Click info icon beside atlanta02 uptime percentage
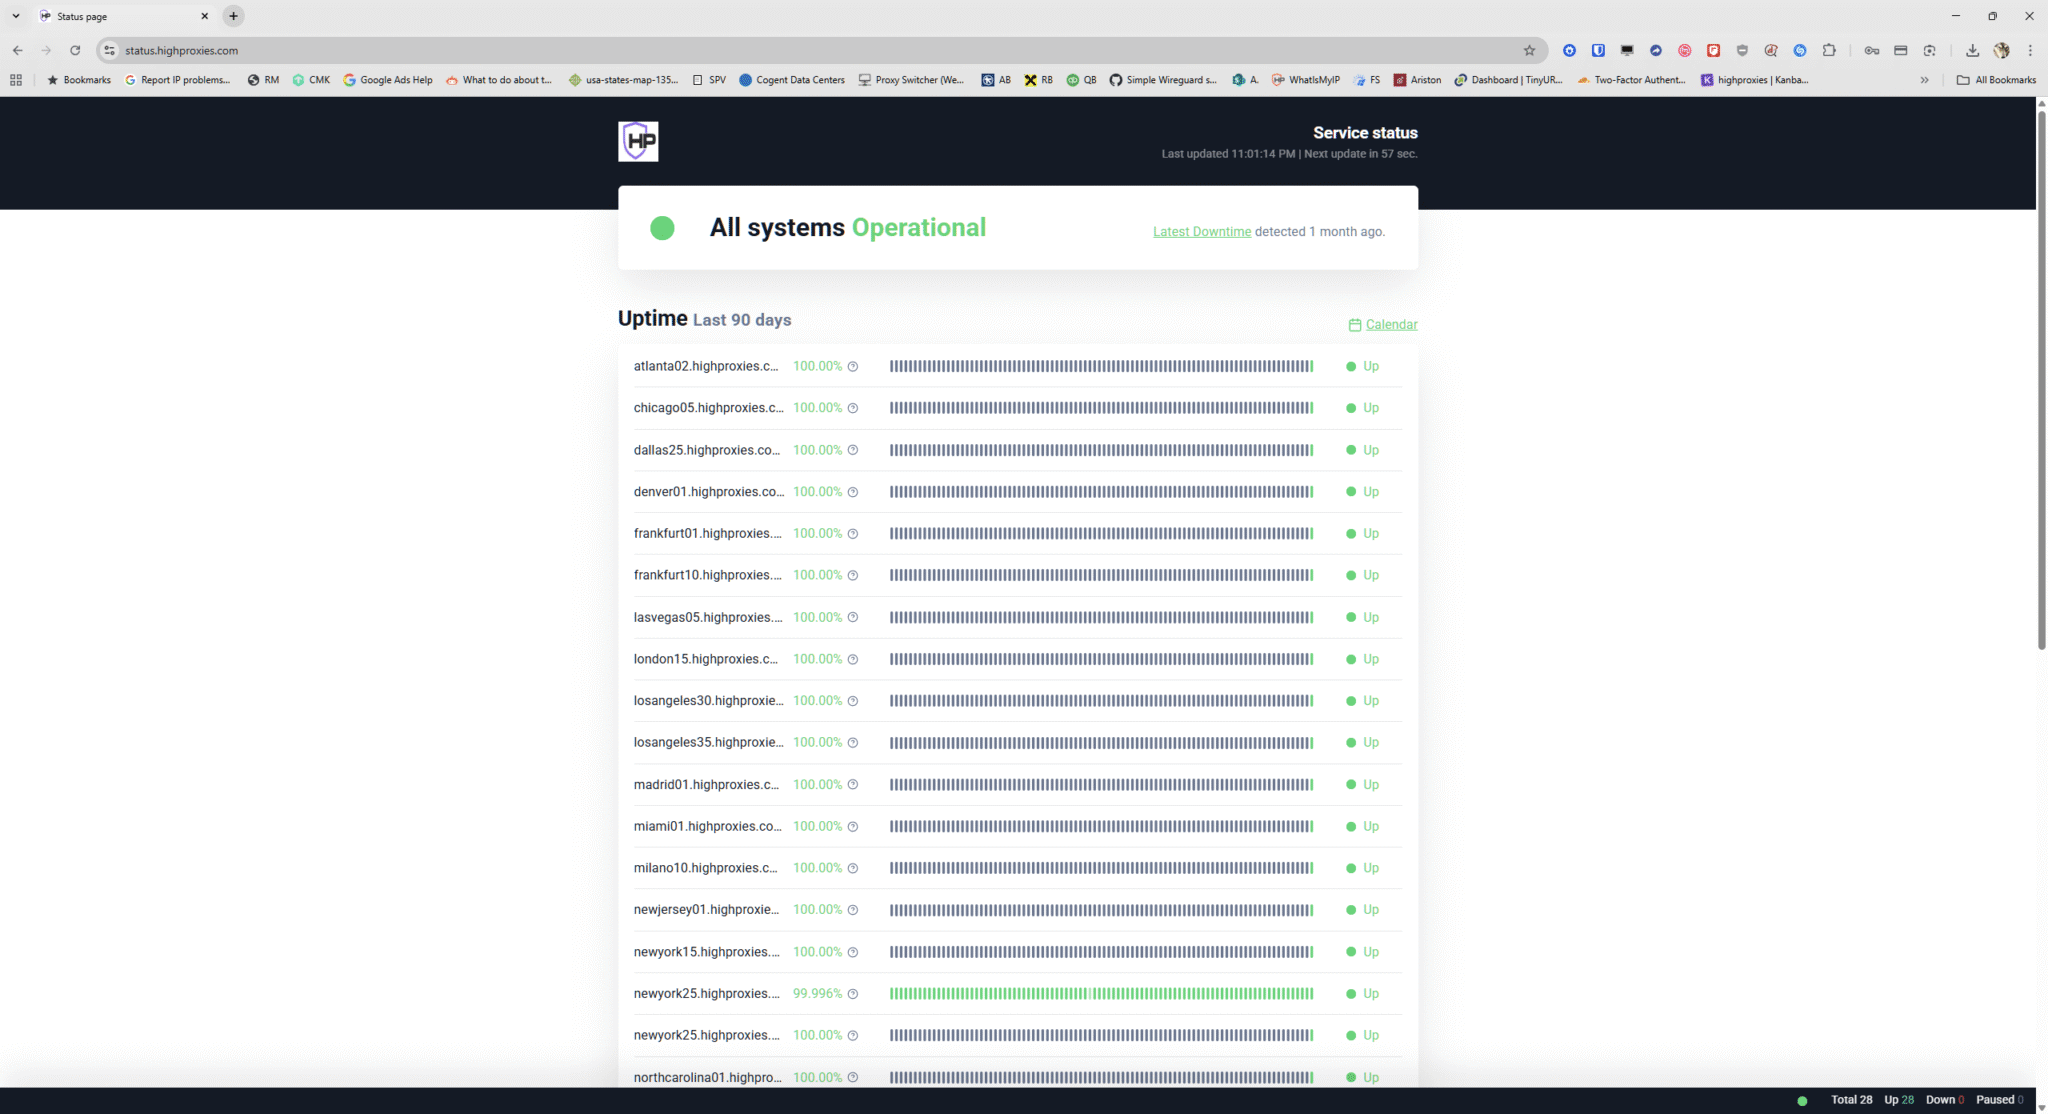 point(853,367)
